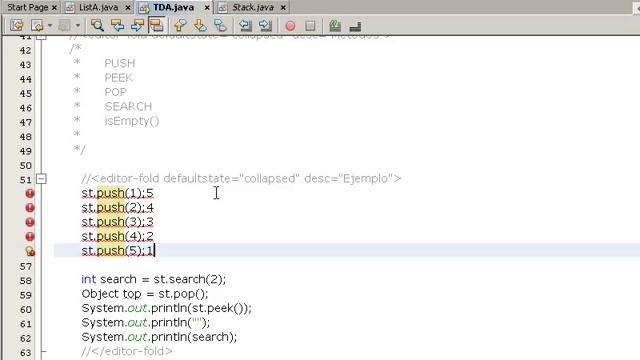Click error marker beside st.push(3);3 line
This screenshot has width=640, height=360.
click(x=30, y=222)
